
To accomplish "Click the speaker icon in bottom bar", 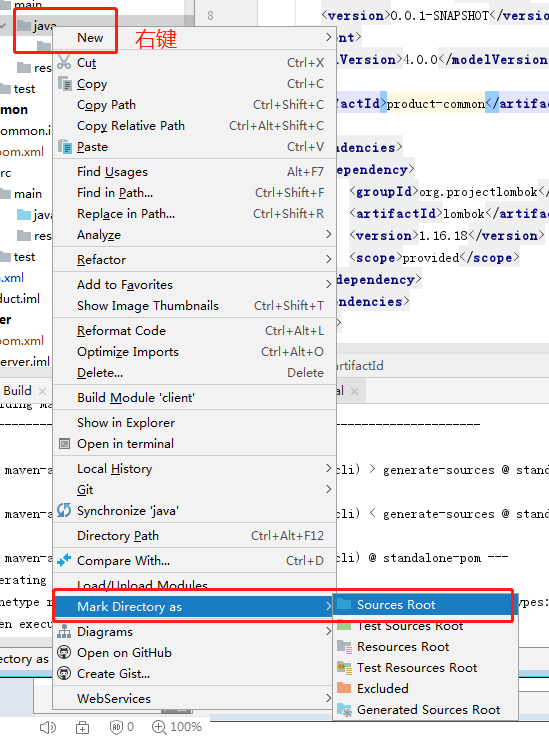I will point(47,727).
